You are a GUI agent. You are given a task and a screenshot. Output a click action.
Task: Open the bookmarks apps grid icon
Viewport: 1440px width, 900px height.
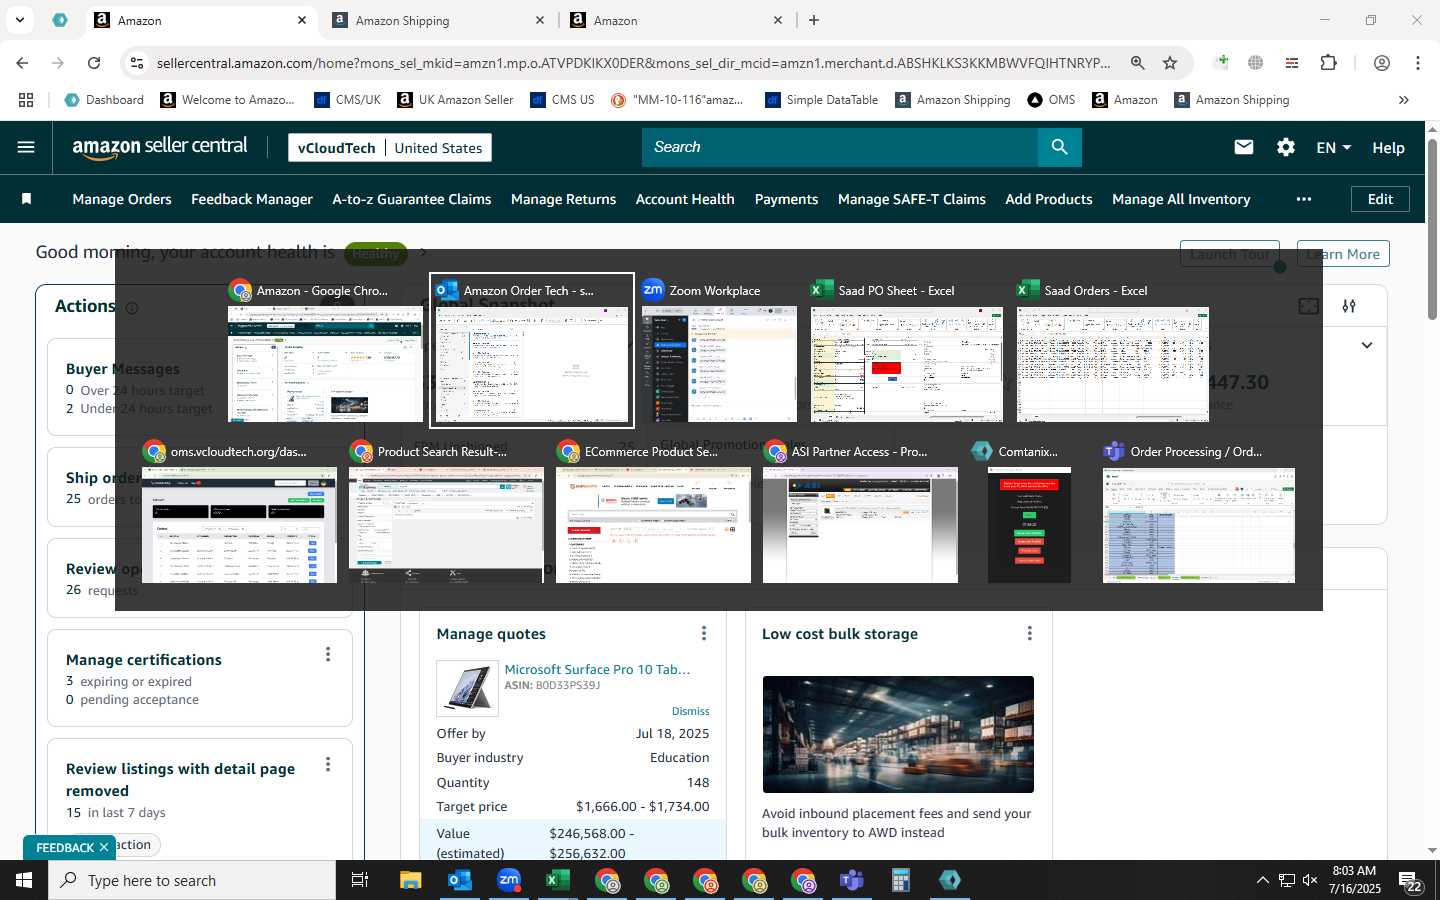(26, 100)
